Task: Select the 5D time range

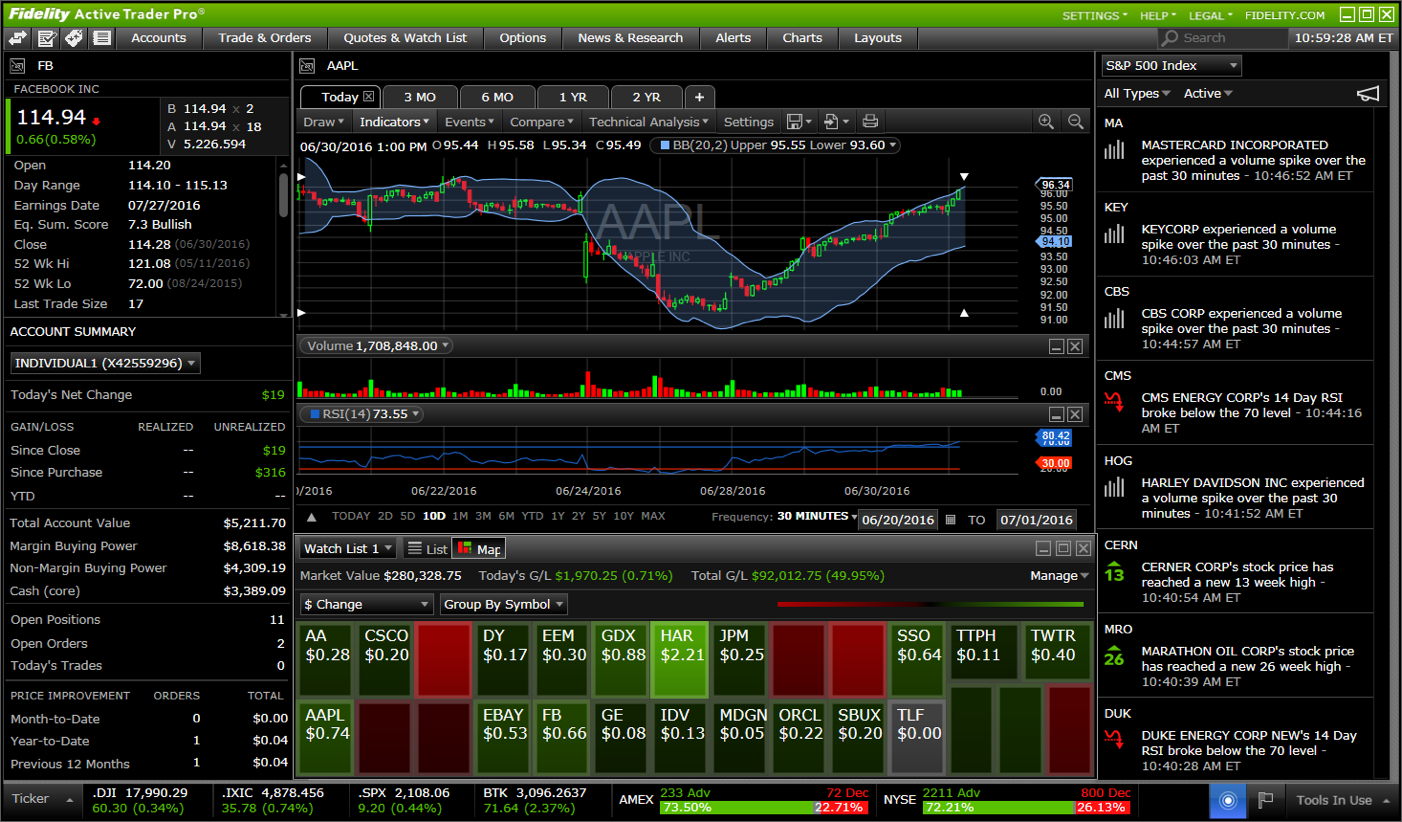Action: click(407, 517)
